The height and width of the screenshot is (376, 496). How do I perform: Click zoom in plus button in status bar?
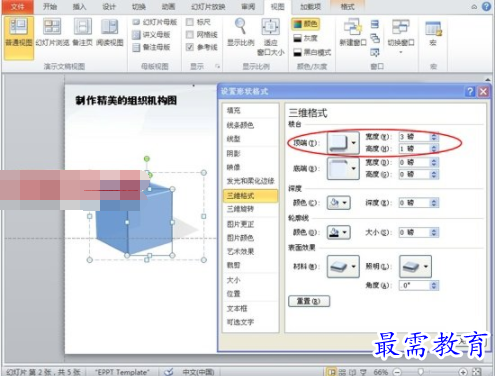pyautogui.click(x=463, y=372)
